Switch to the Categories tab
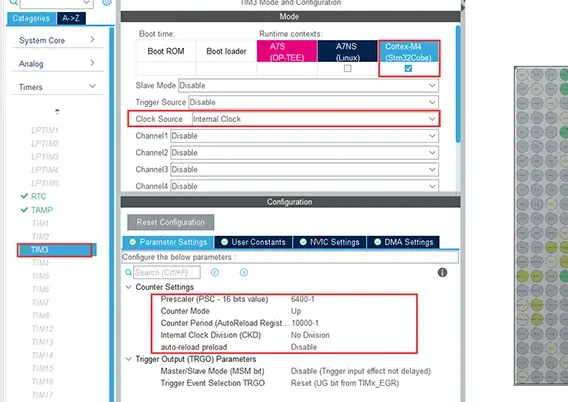 tap(31, 18)
